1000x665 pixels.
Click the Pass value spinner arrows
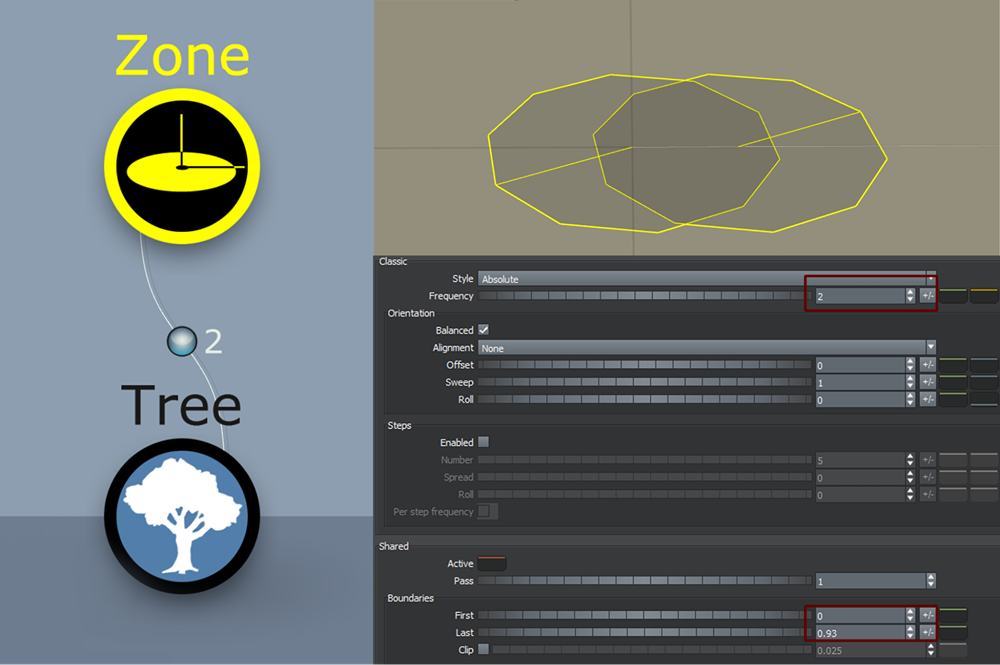pos(931,581)
